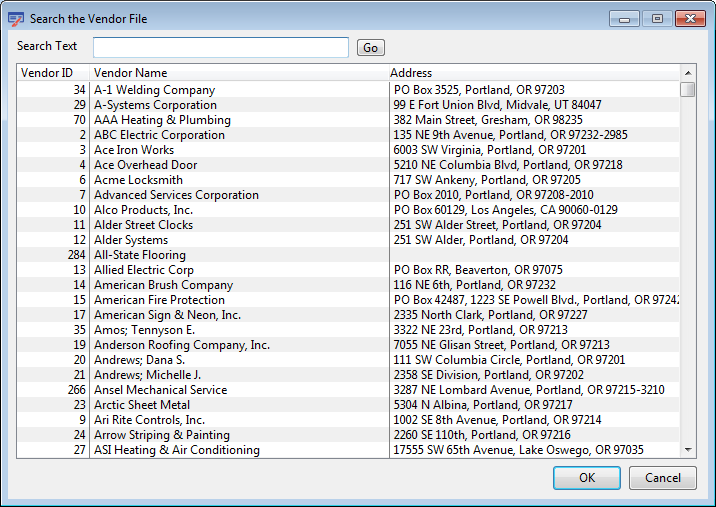Select Anderson Roofing Company, Inc.
Viewport: 716px width, 507px height.
point(181,345)
